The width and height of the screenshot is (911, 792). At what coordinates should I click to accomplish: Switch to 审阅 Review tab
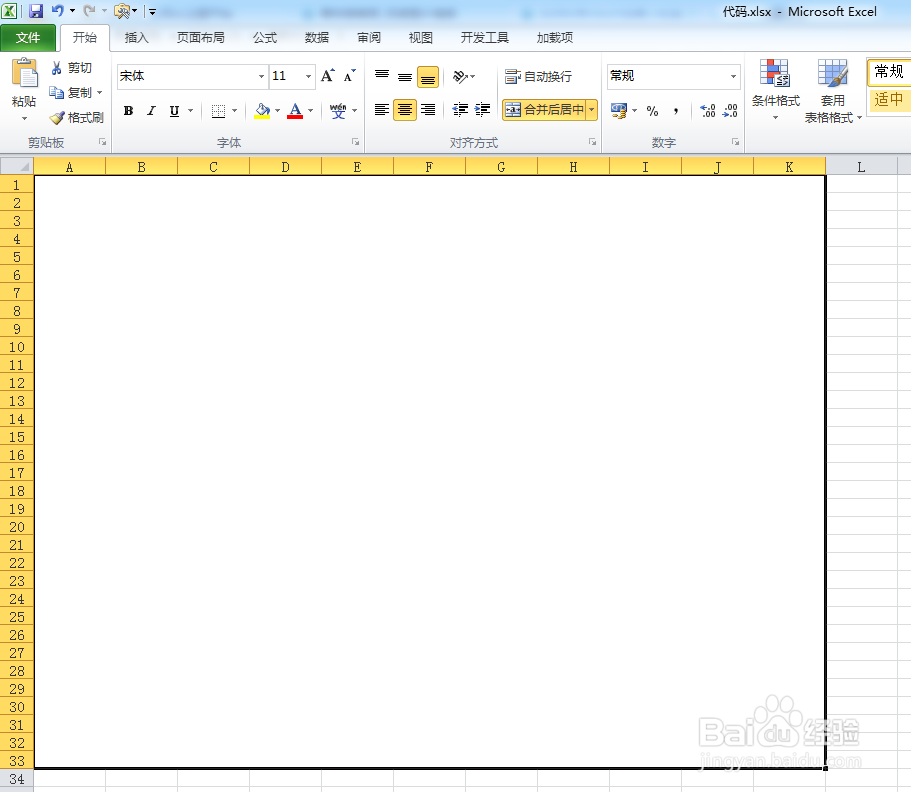[x=369, y=38]
